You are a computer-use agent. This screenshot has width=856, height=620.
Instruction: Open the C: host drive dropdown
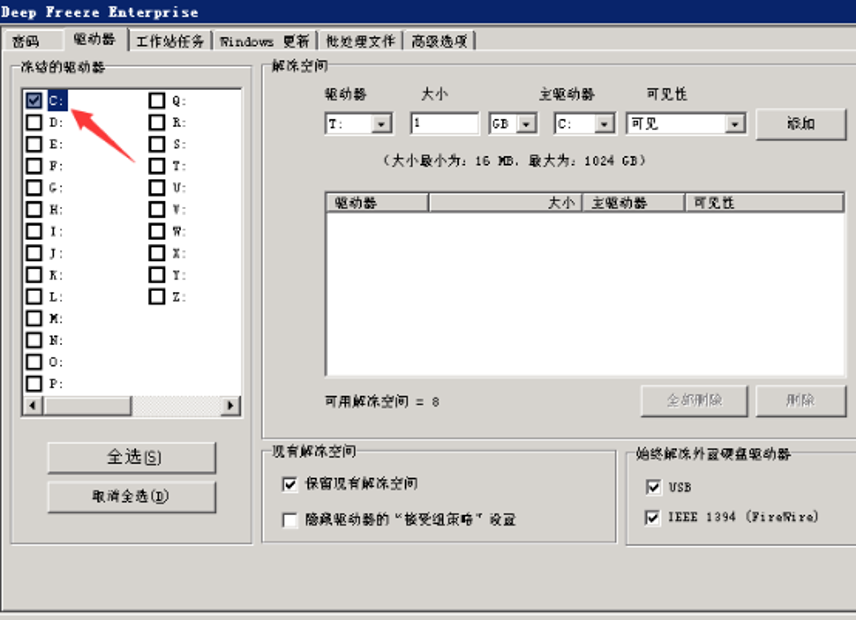(604, 124)
